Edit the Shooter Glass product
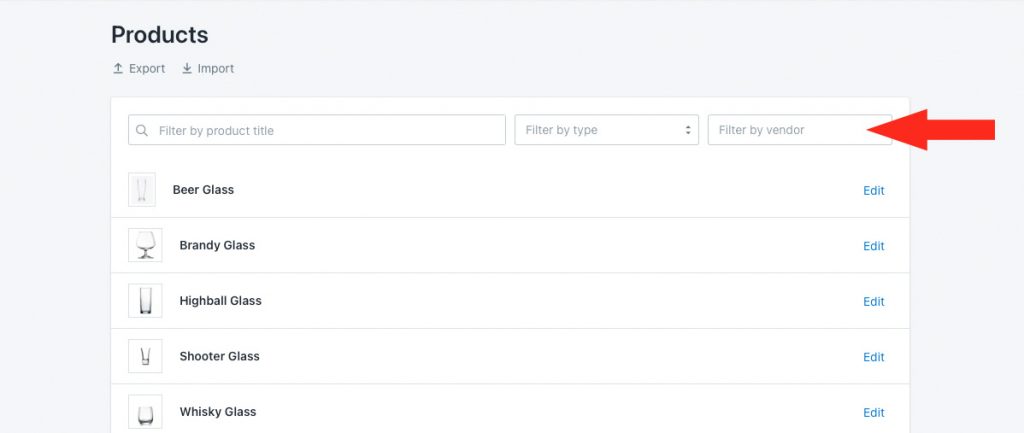Viewport: 1024px width, 433px height. (x=874, y=357)
